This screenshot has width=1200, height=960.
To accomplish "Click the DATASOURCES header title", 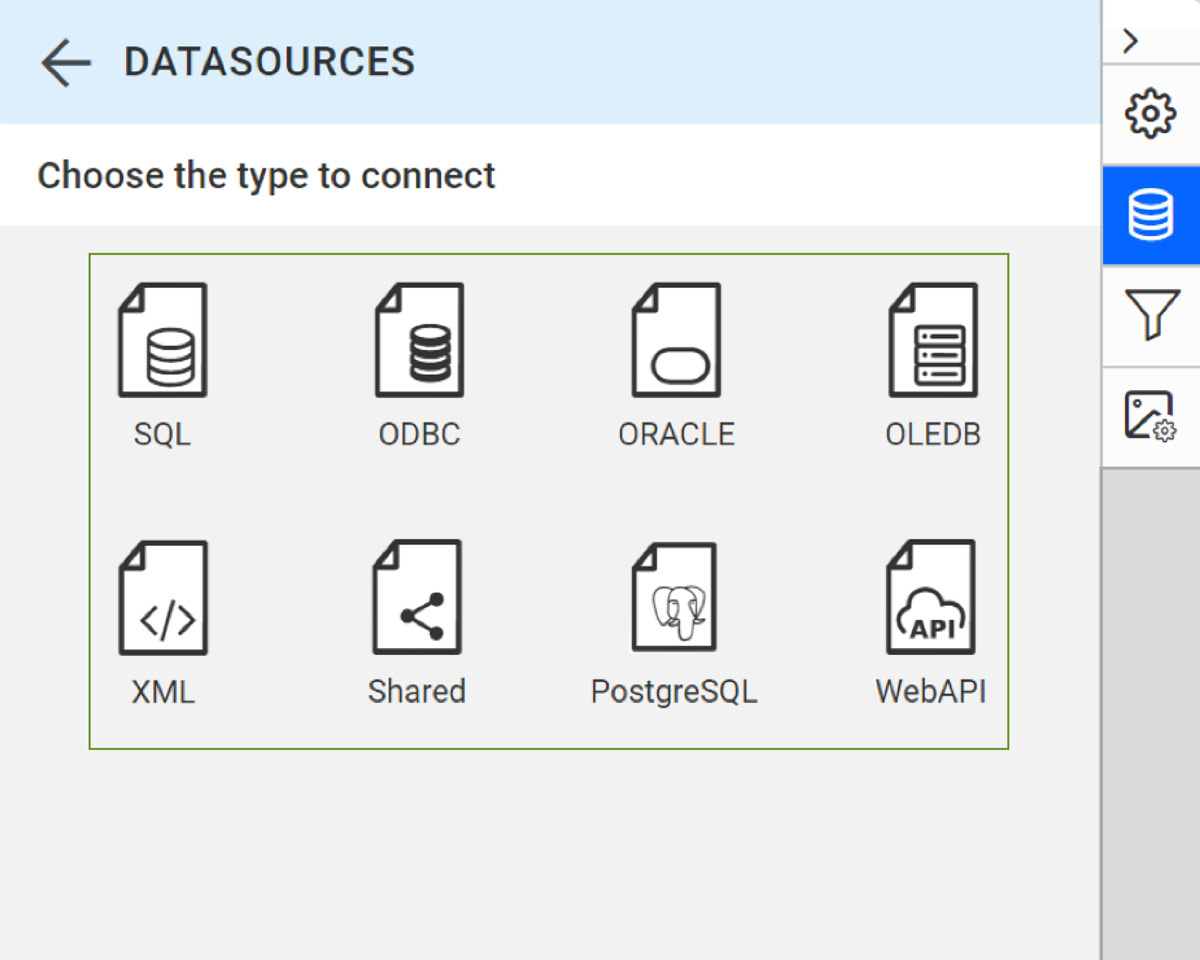I will tap(269, 62).
